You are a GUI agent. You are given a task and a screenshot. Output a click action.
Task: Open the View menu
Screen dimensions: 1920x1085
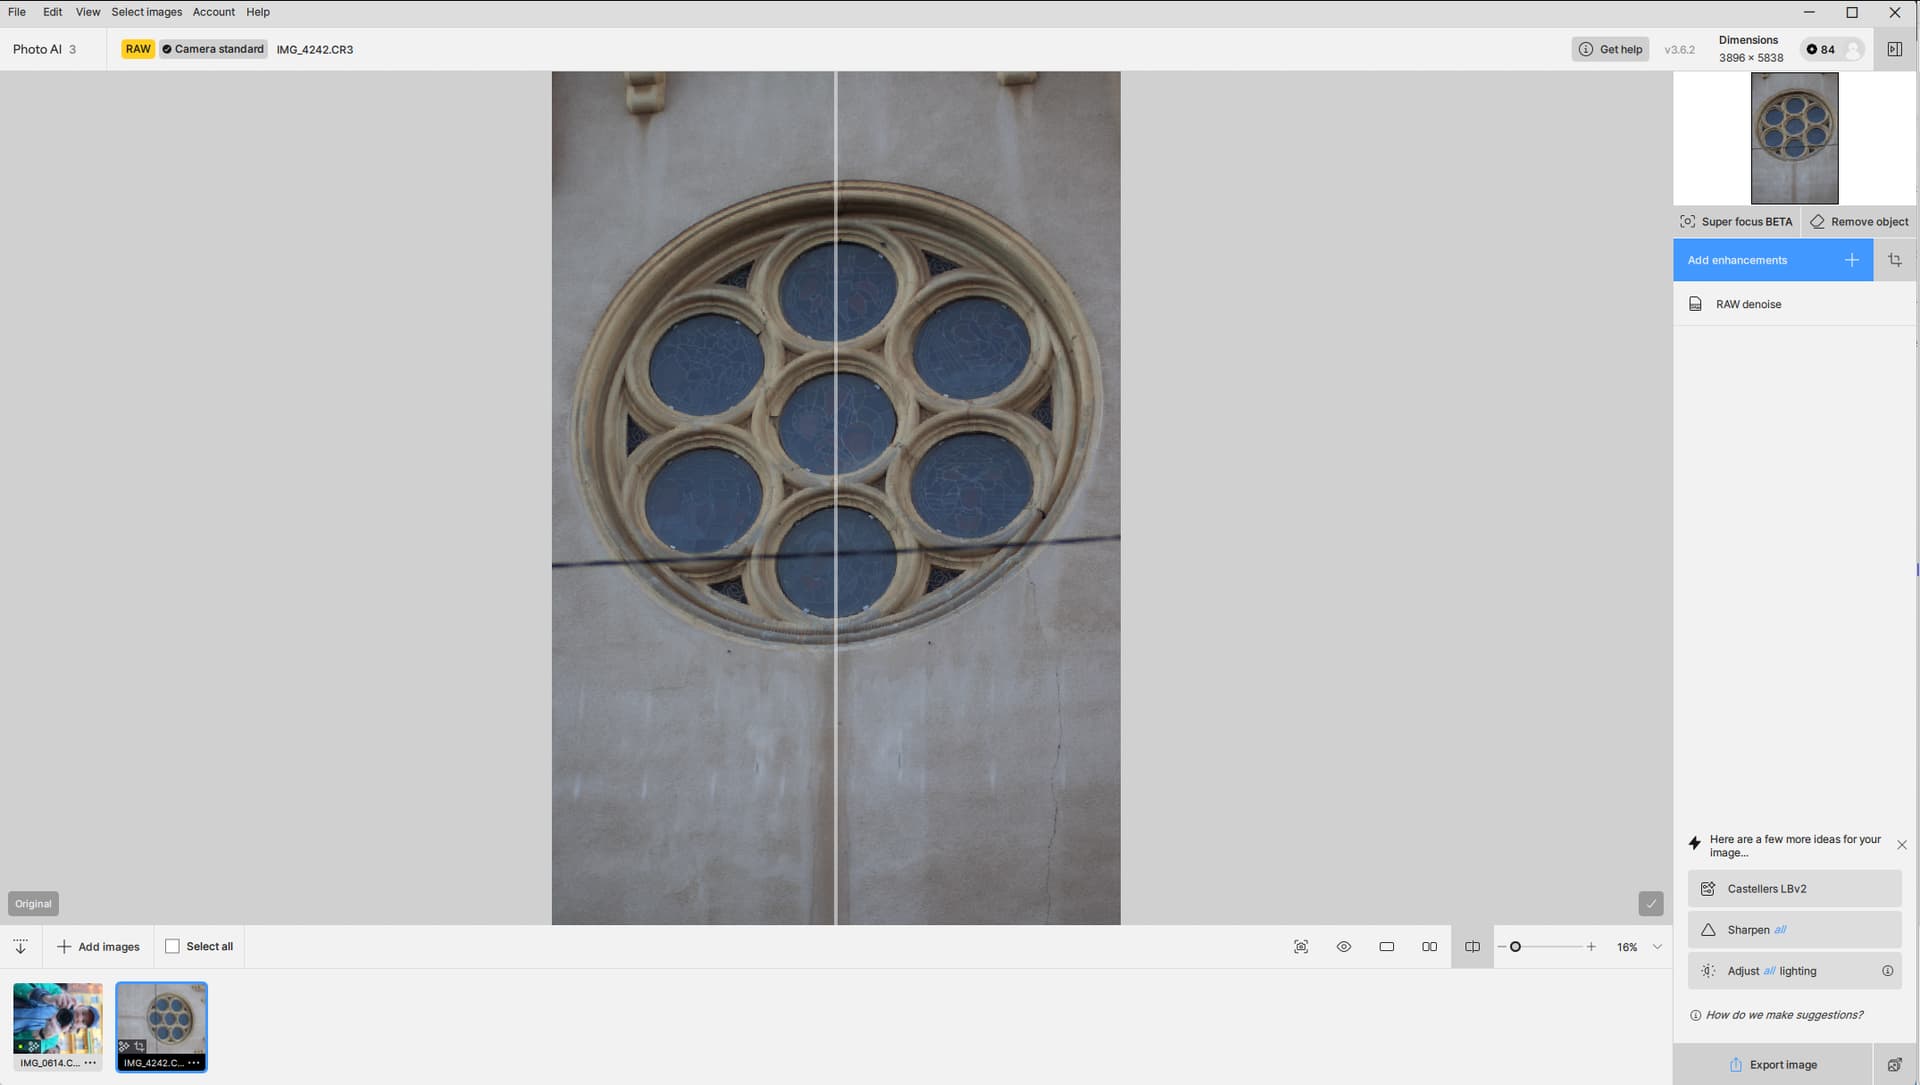pos(87,12)
